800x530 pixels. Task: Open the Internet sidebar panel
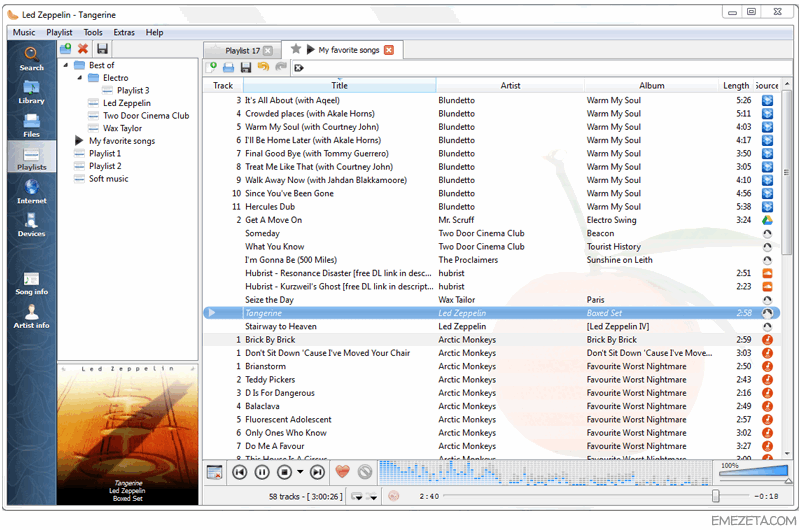click(31, 192)
